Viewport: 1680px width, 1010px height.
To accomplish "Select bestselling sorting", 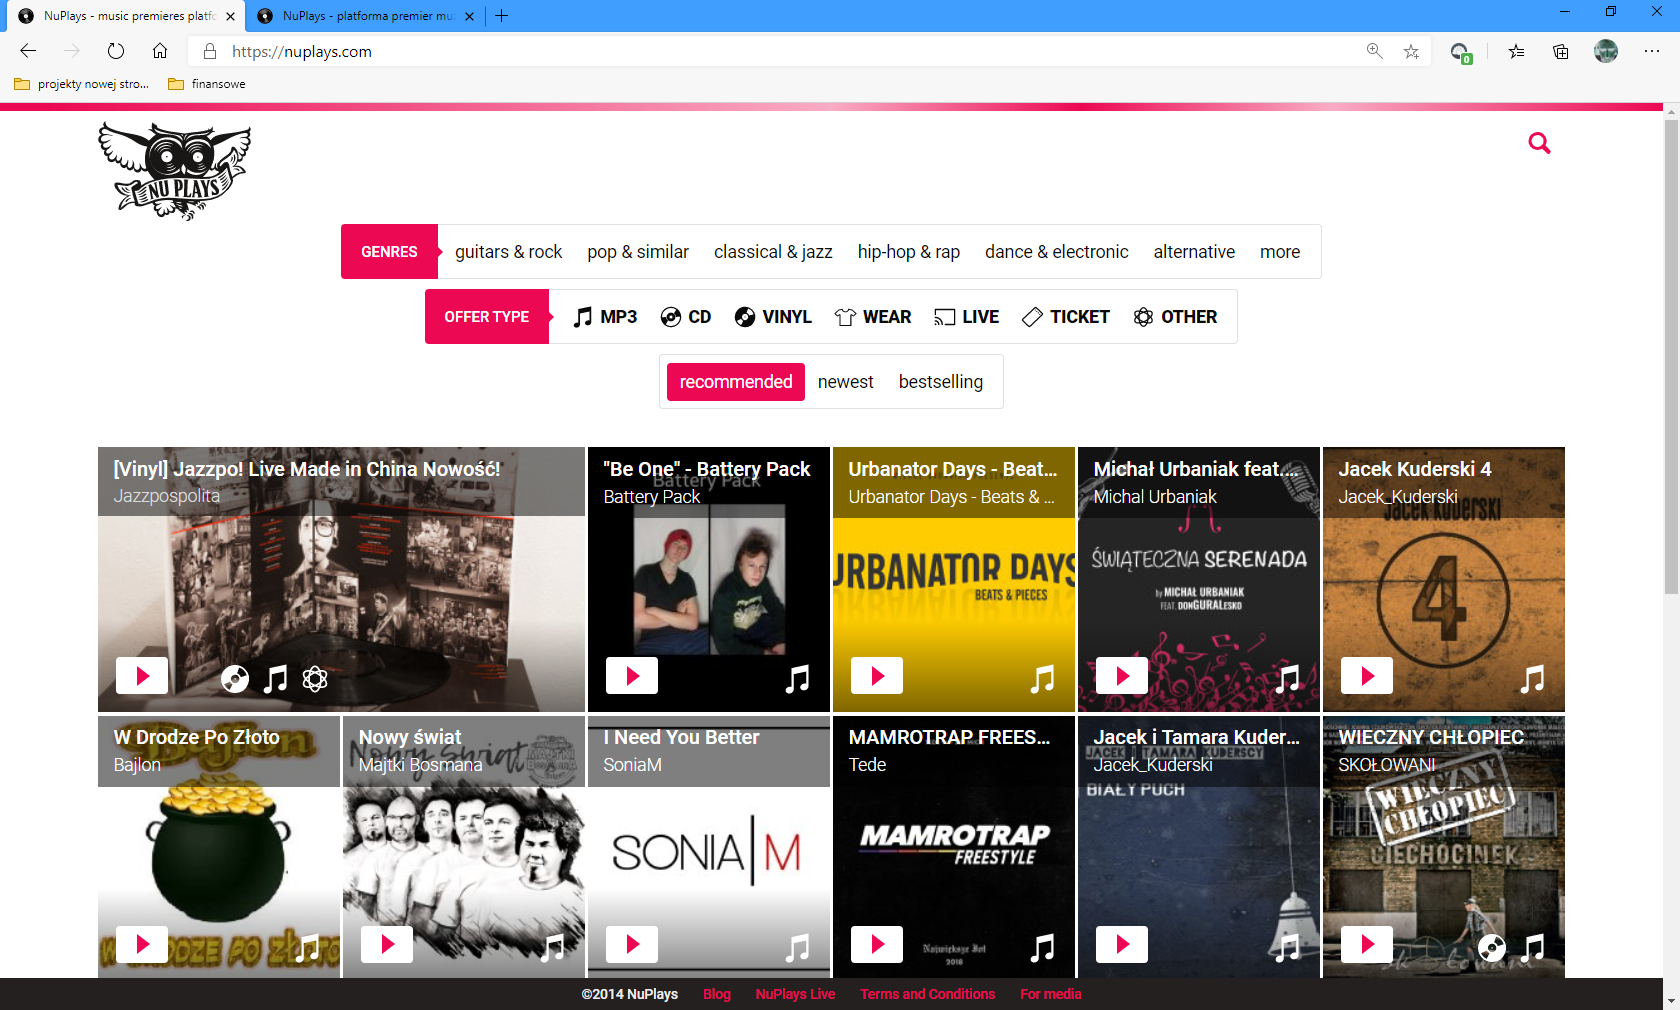I will coord(941,382).
